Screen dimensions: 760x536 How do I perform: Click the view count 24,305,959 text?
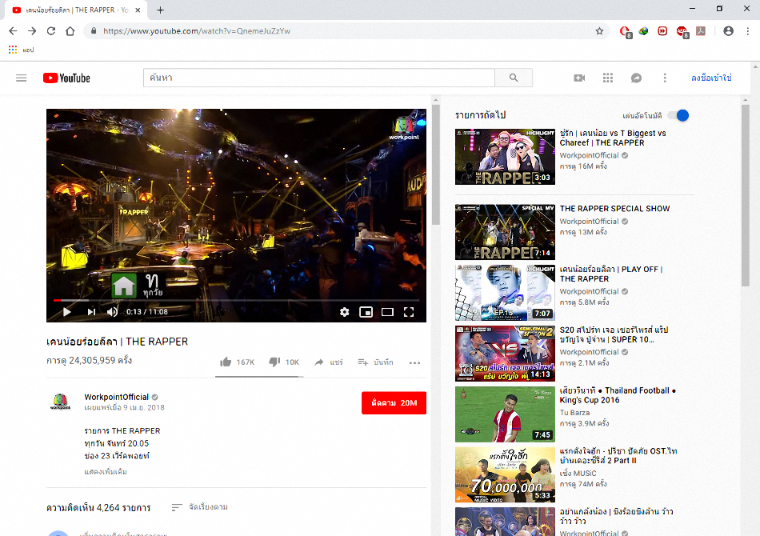point(89,361)
